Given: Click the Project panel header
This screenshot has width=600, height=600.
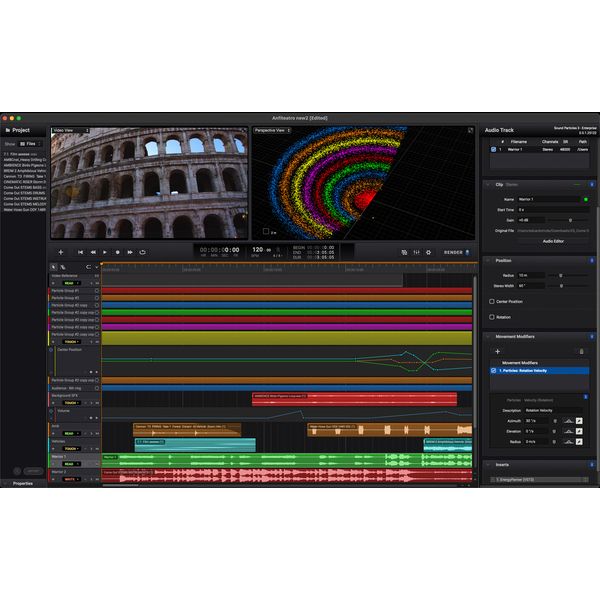Looking at the screenshot, I should (x=18, y=130).
